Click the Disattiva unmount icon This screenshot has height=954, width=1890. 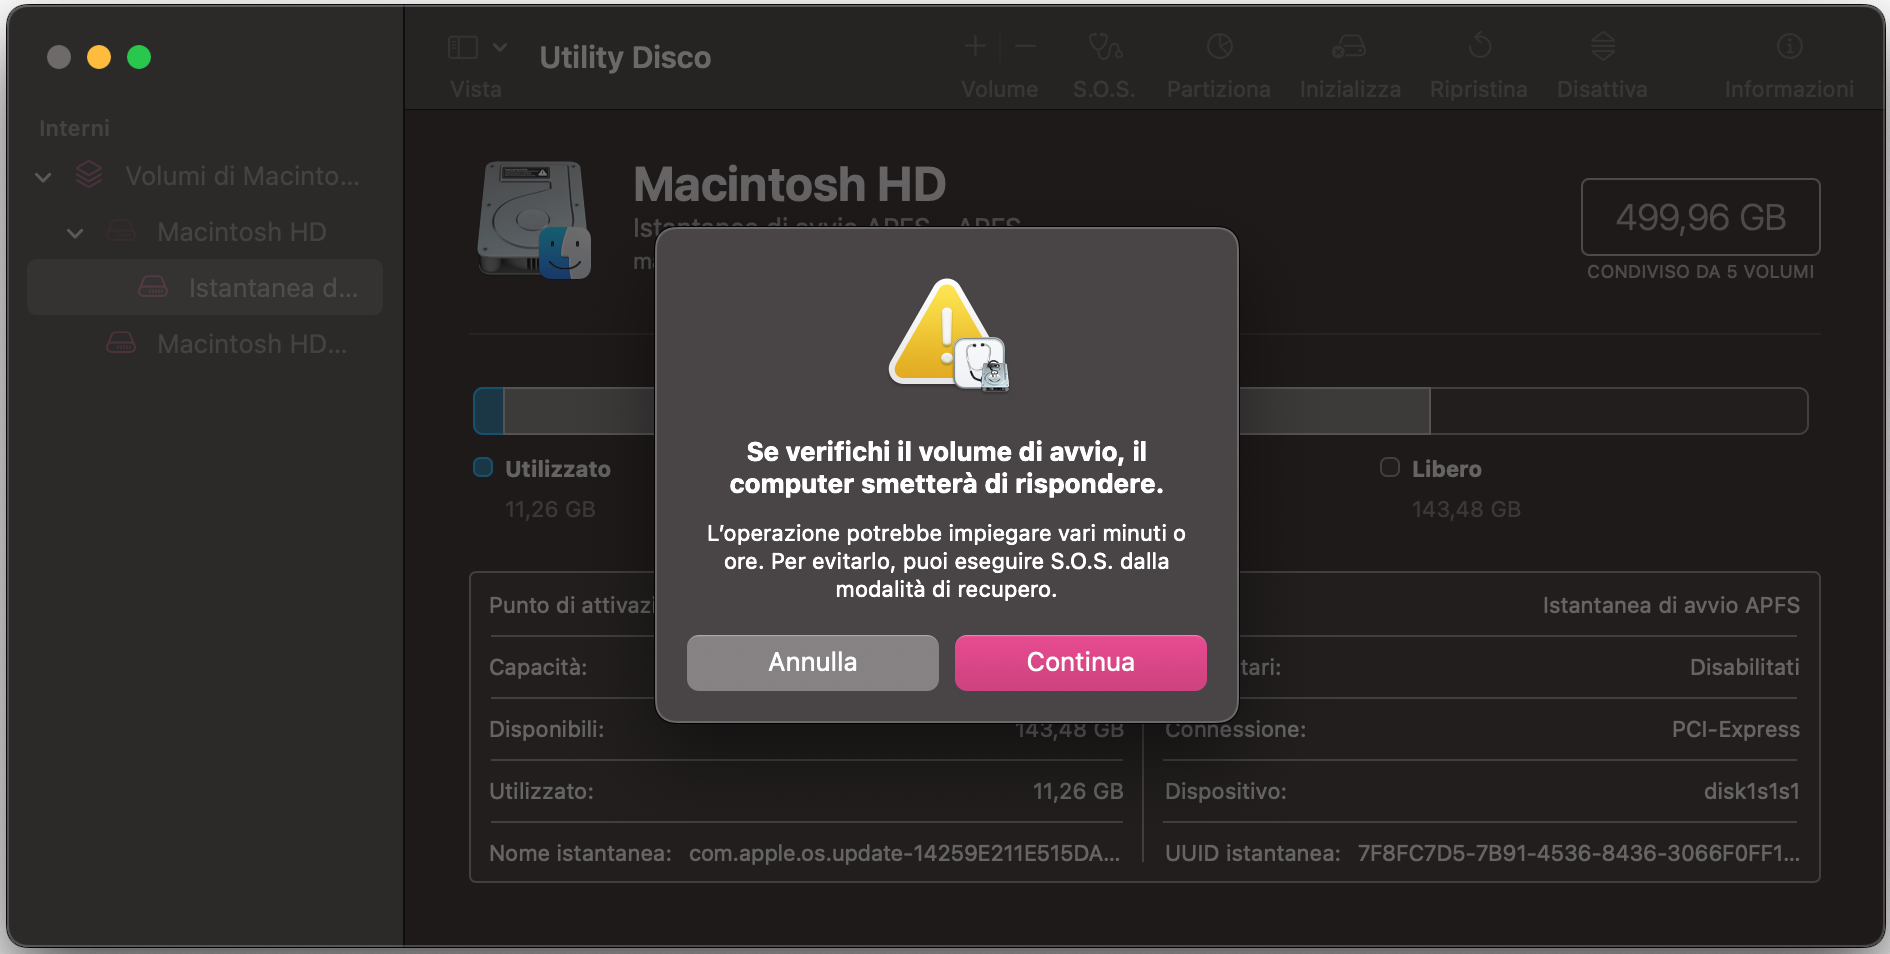(1602, 47)
